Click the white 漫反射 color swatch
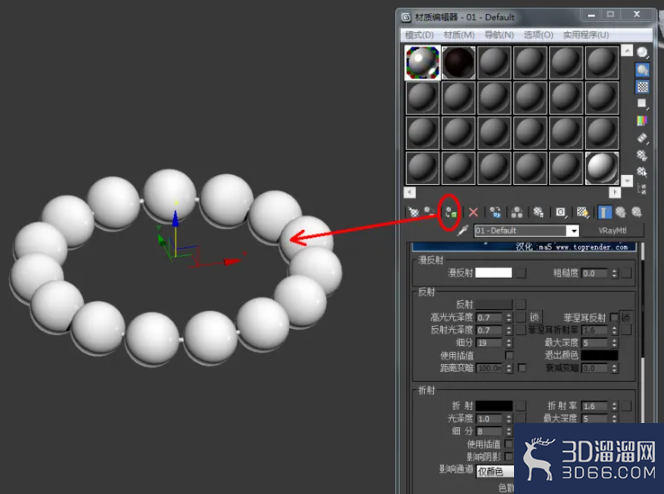This screenshot has height=494, width=664. [493, 273]
